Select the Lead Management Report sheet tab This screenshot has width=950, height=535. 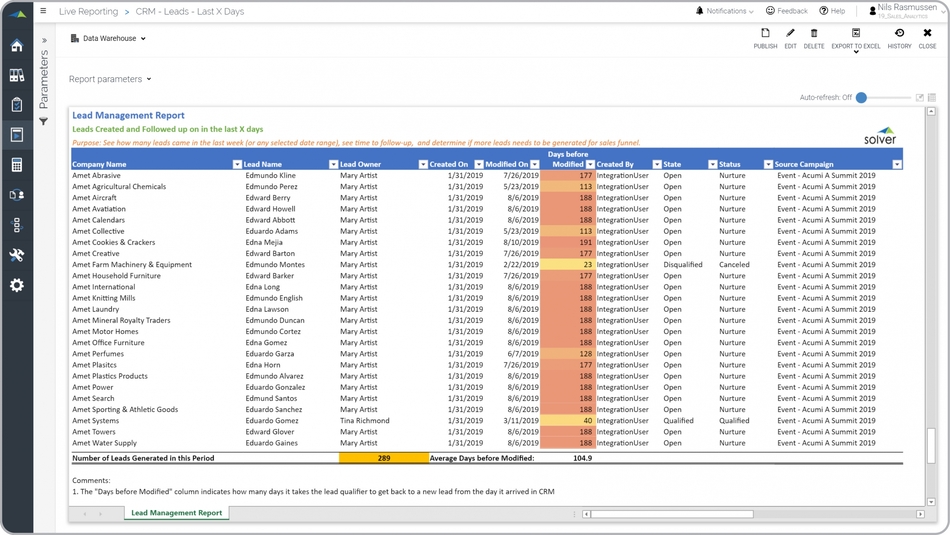tap(177, 513)
